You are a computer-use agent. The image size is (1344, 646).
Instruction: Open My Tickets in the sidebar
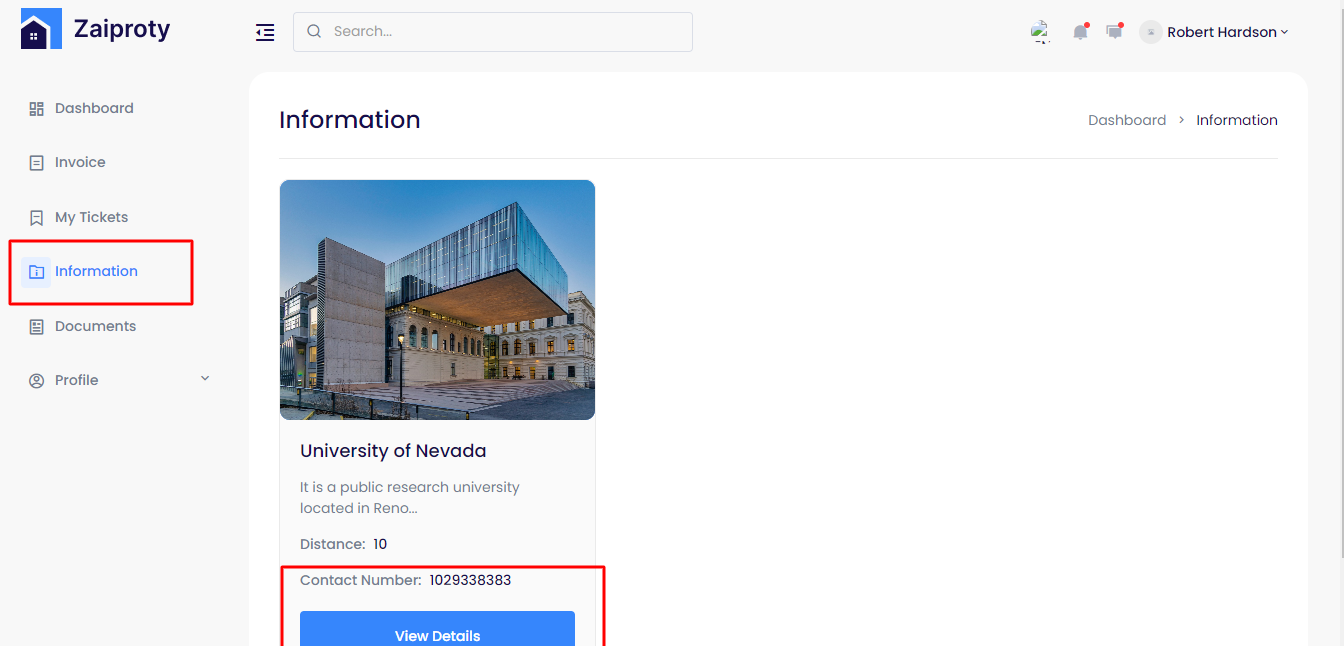pos(91,217)
